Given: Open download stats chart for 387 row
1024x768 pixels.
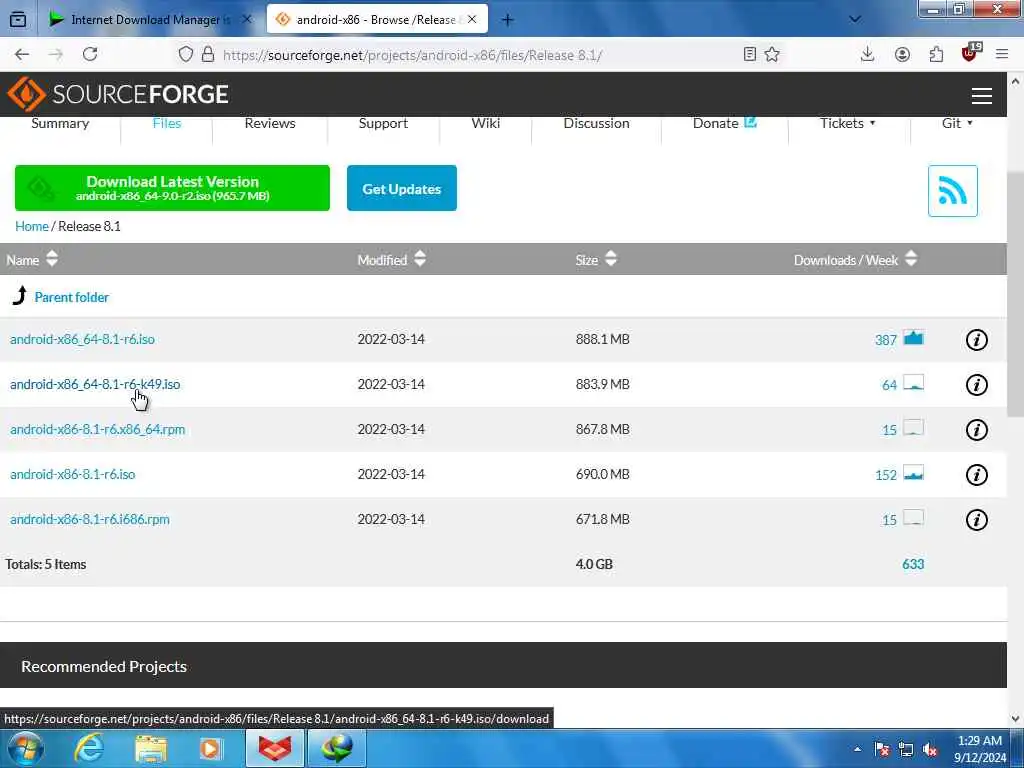Looking at the screenshot, I should pyautogui.click(x=913, y=338).
